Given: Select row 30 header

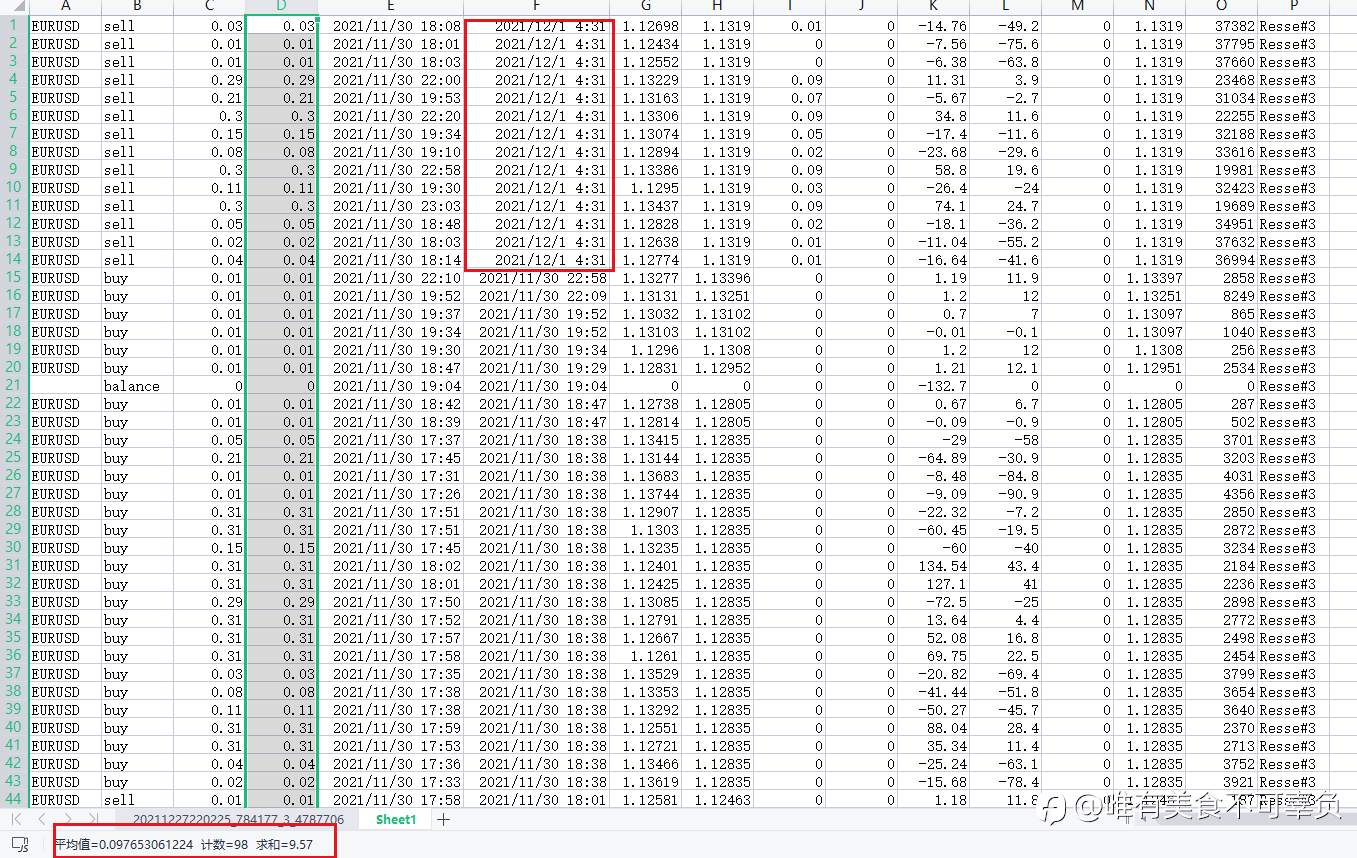Looking at the screenshot, I should [14, 548].
